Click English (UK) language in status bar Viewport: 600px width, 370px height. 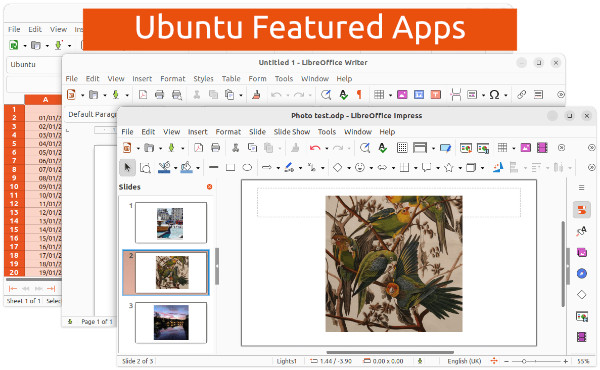[x=464, y=361]
